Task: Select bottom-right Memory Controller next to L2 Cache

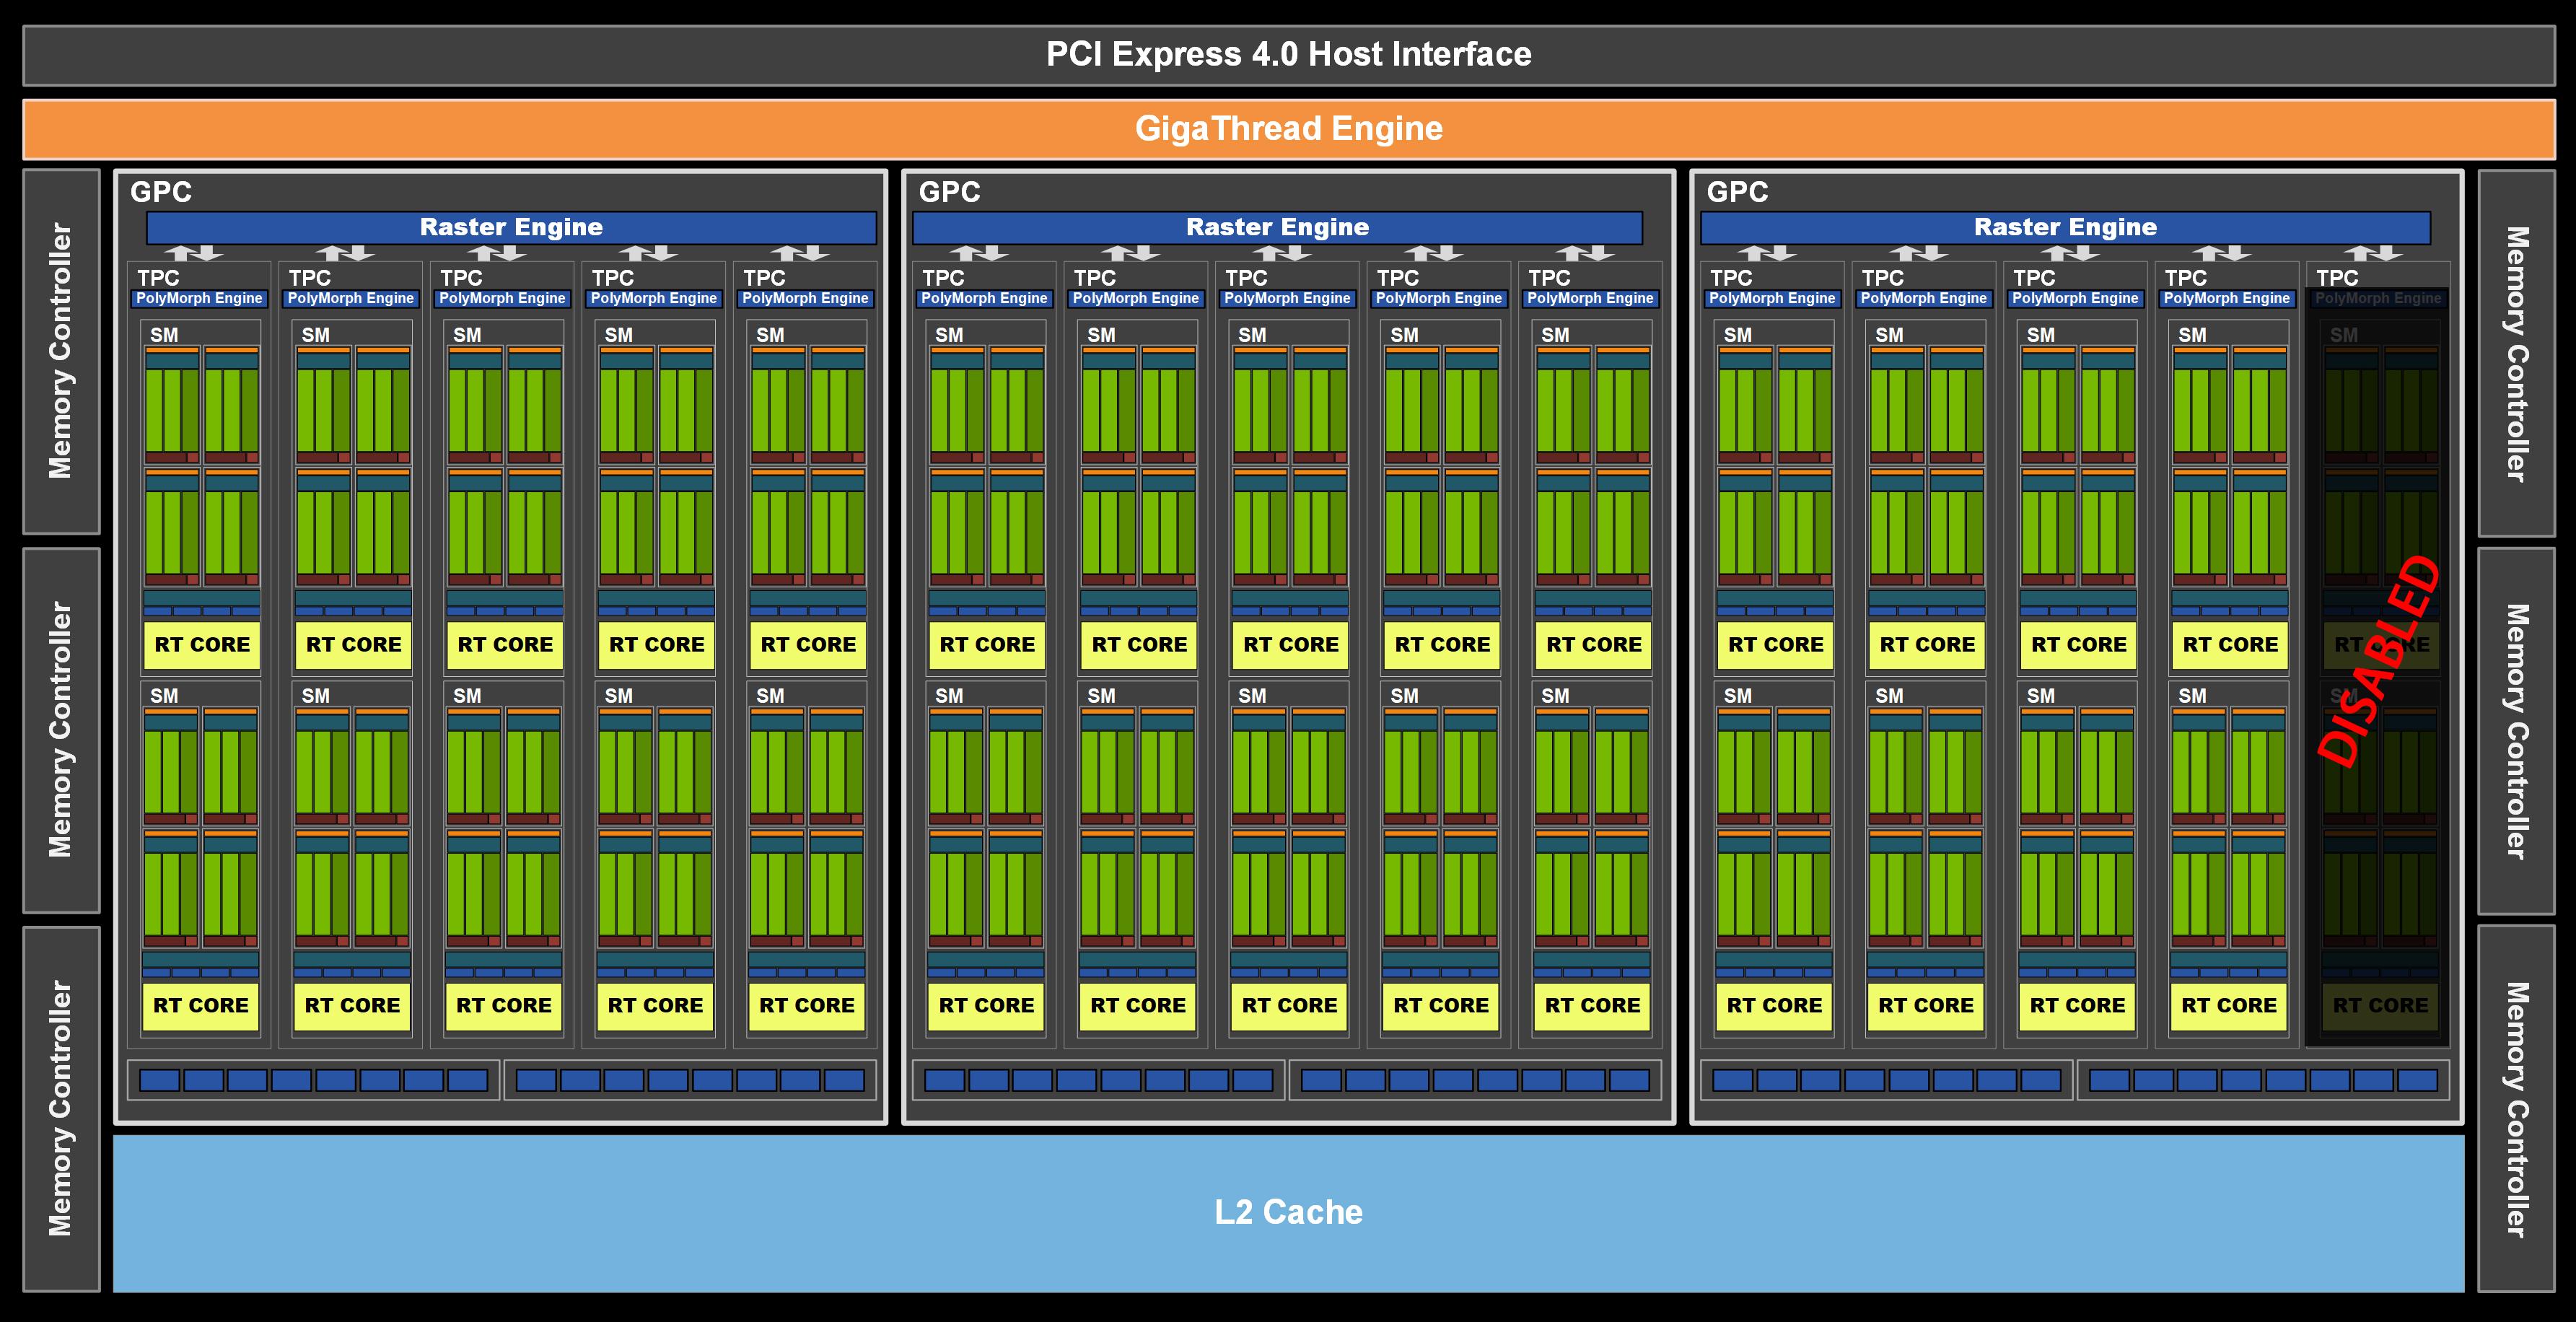Action: click(2517, 1108)
